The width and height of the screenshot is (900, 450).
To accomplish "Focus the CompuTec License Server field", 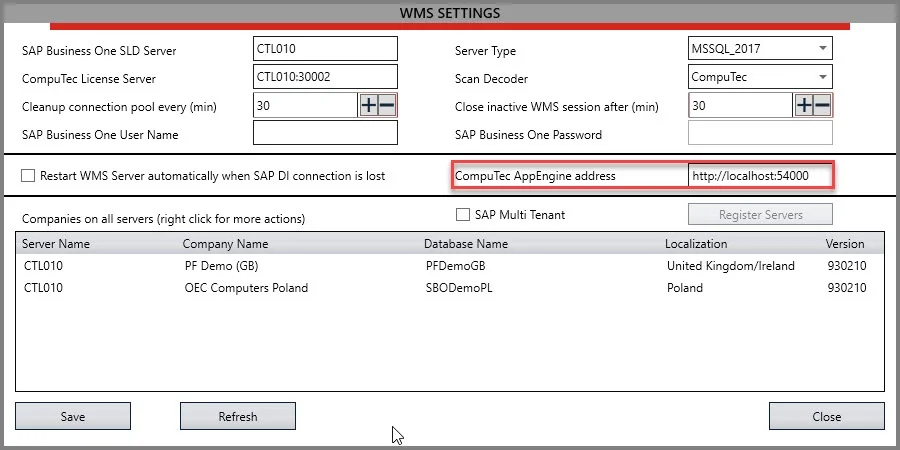I will point(325,76).
